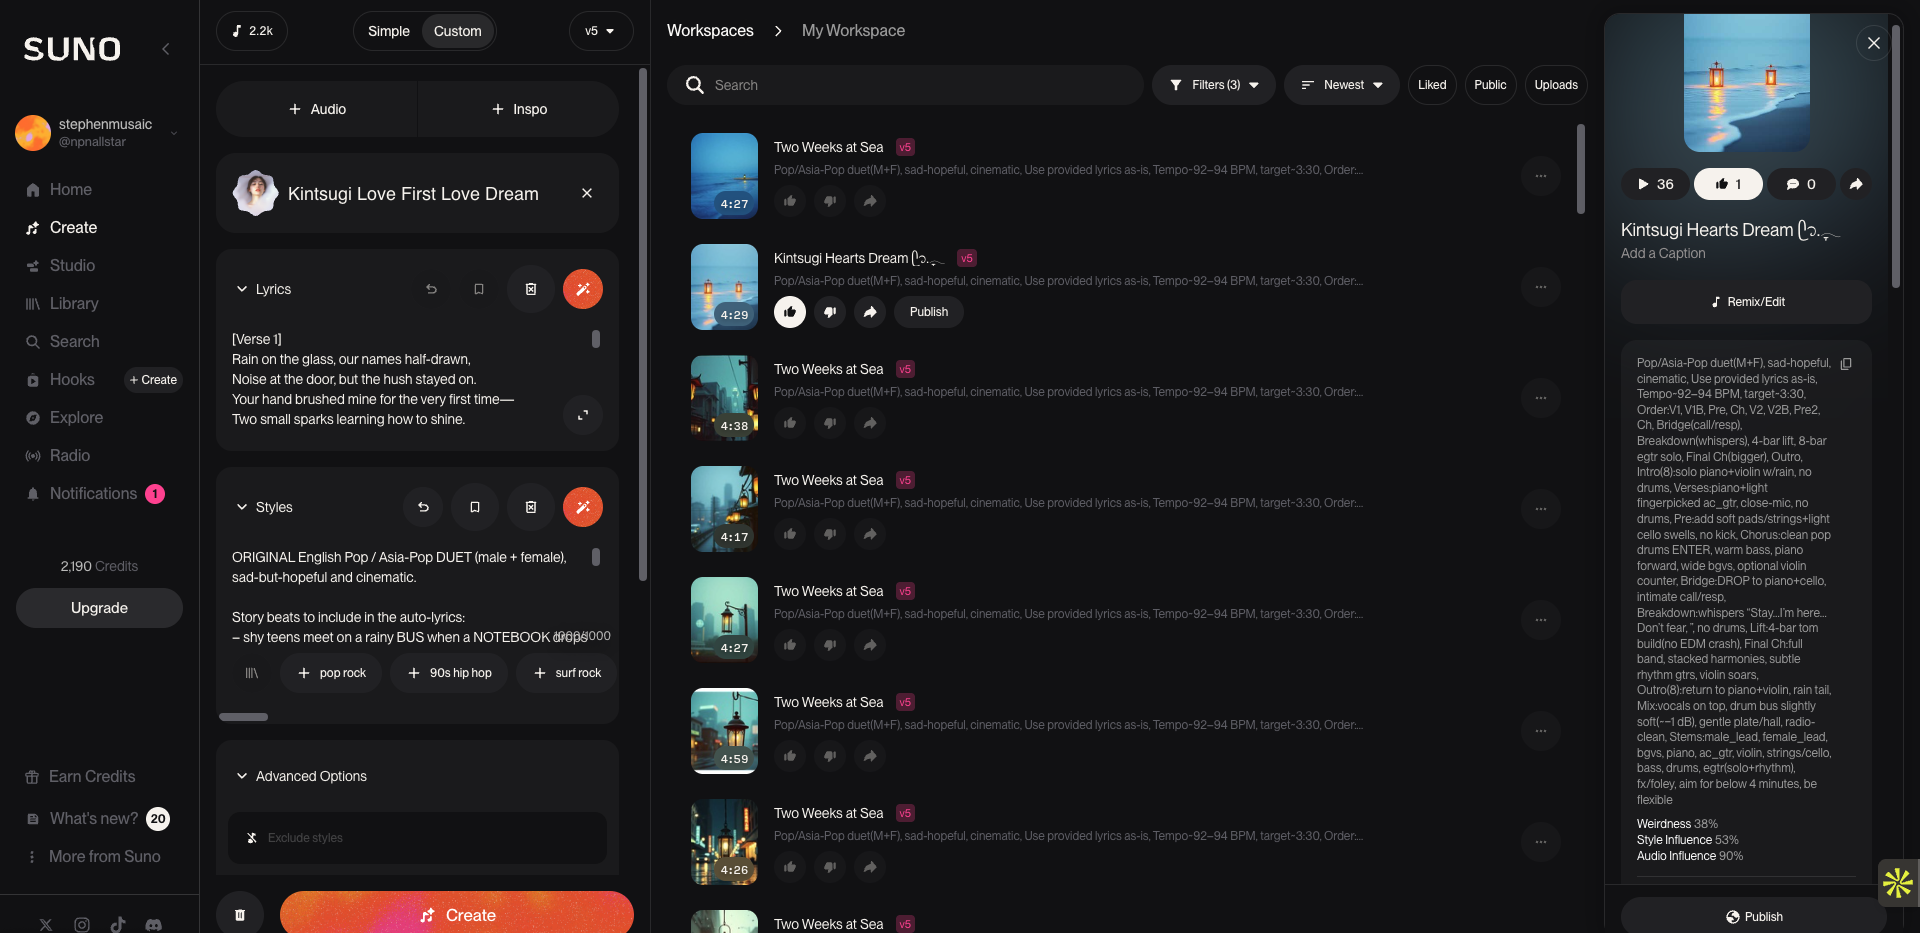
Task: Open Library from the sidebar
Action: coord(61,304)
